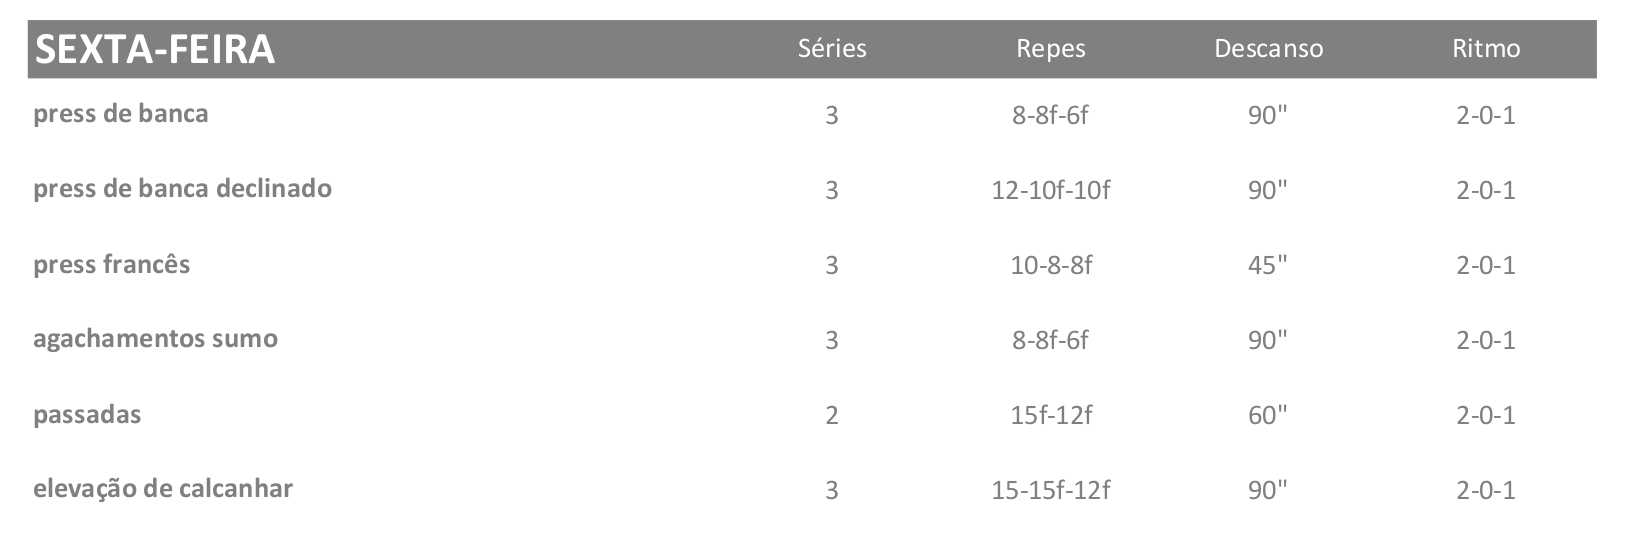Select the séries value 2 for passadas
The image size is (1629, 549).
coord(832,415)
